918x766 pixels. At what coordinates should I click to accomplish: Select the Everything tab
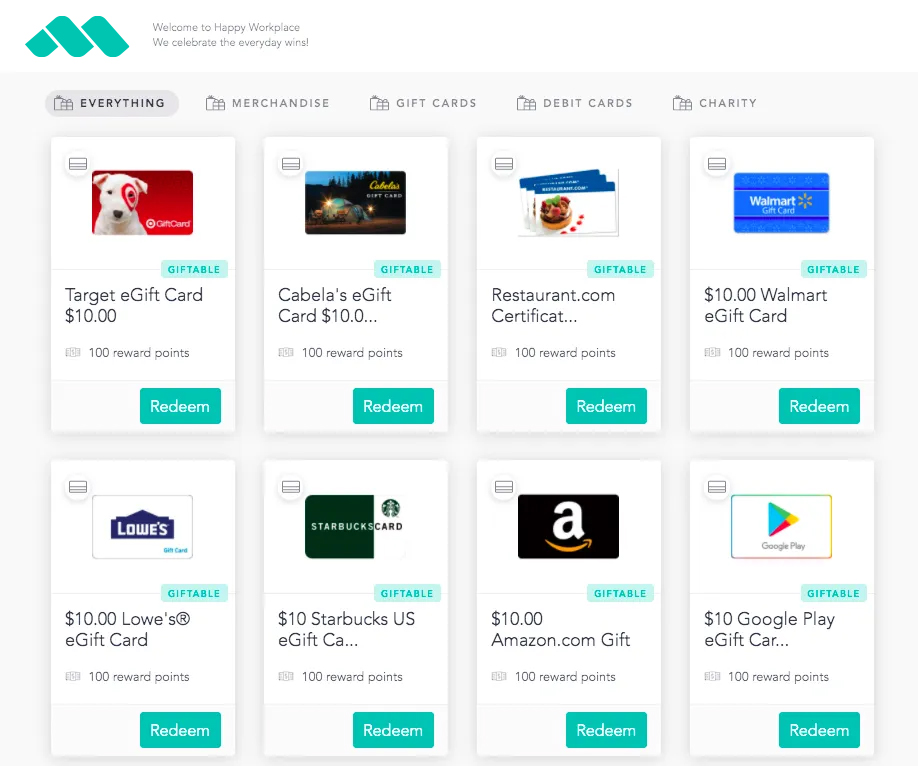112,103
